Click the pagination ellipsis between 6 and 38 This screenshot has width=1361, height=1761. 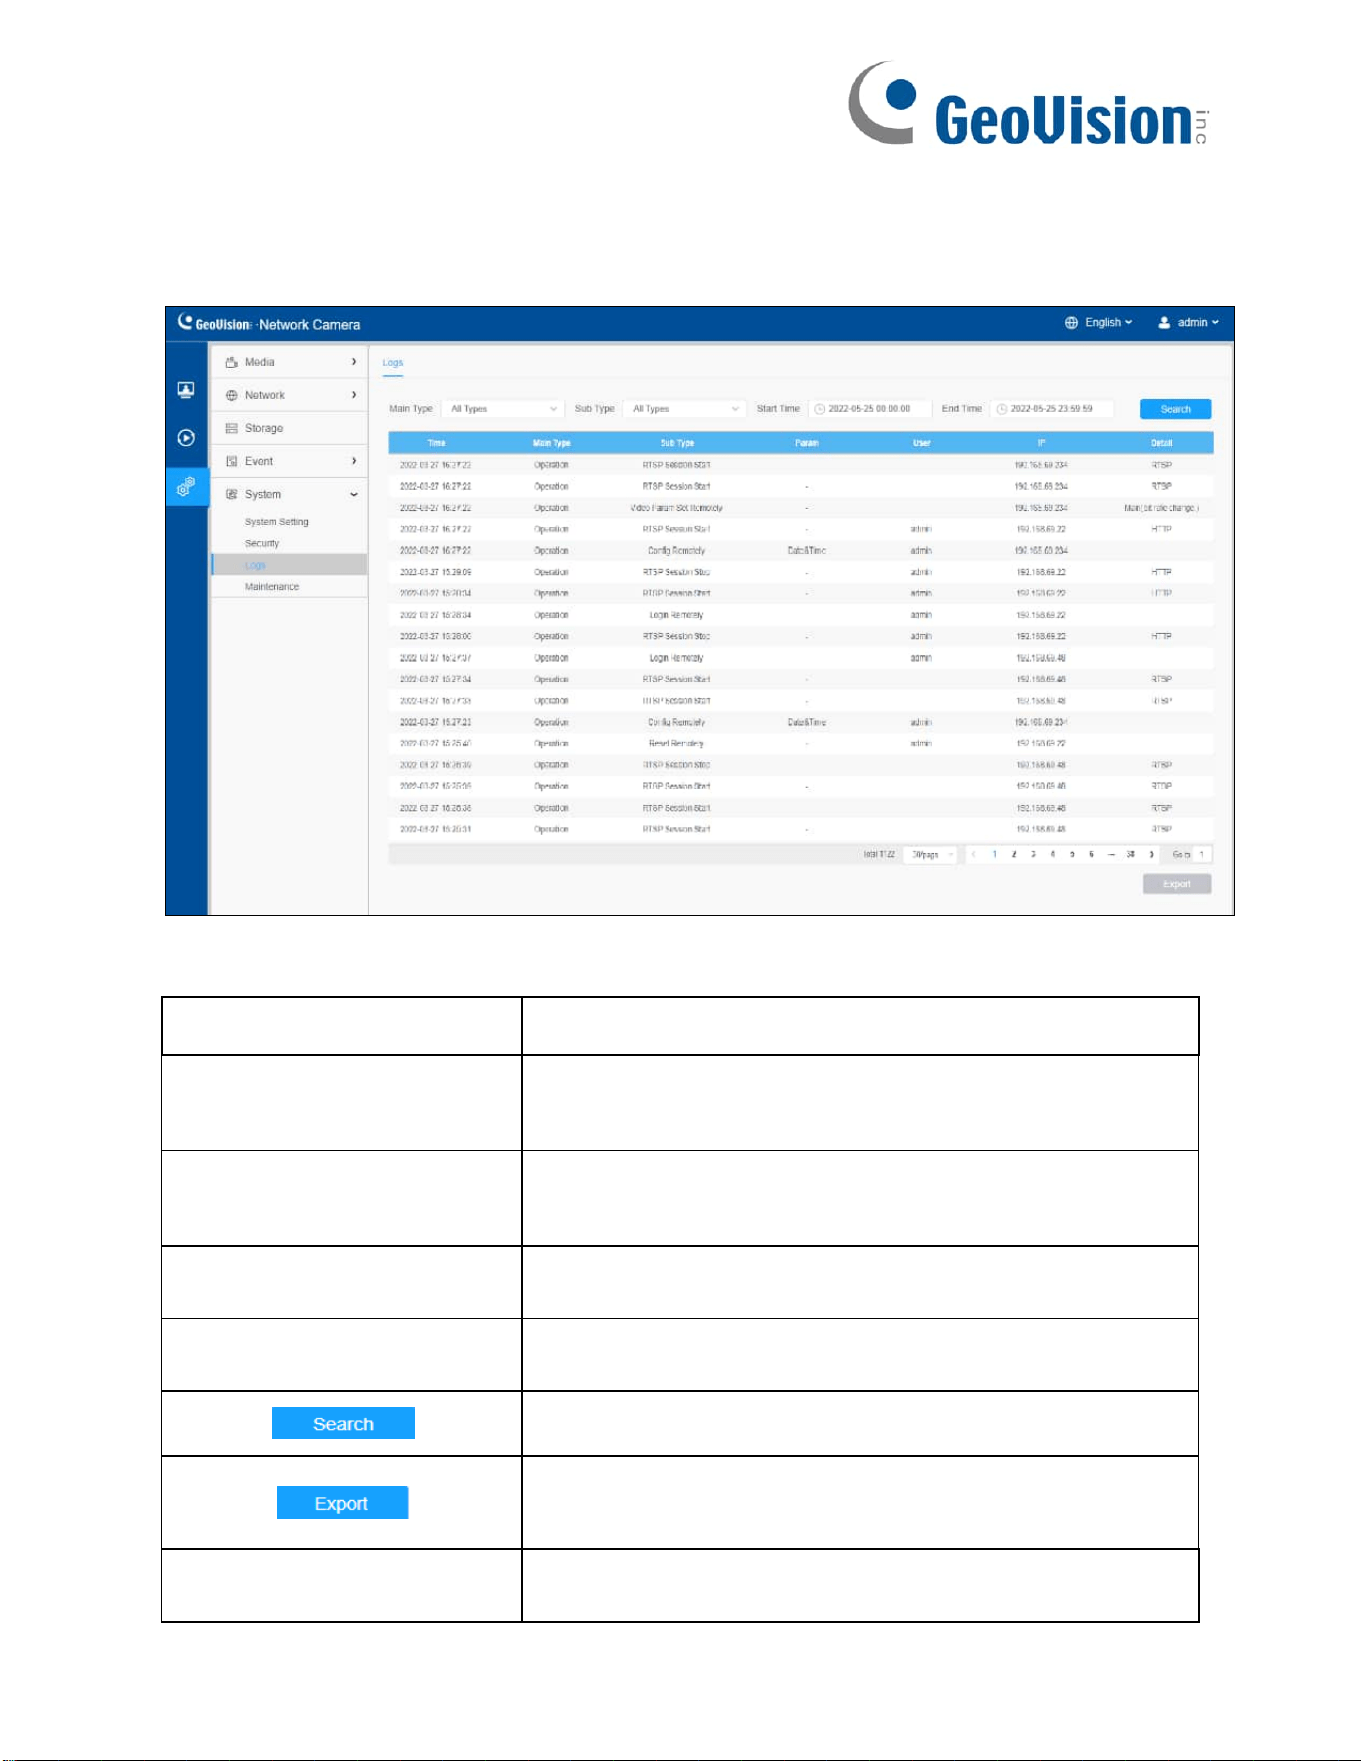[x=1111, y=855]
